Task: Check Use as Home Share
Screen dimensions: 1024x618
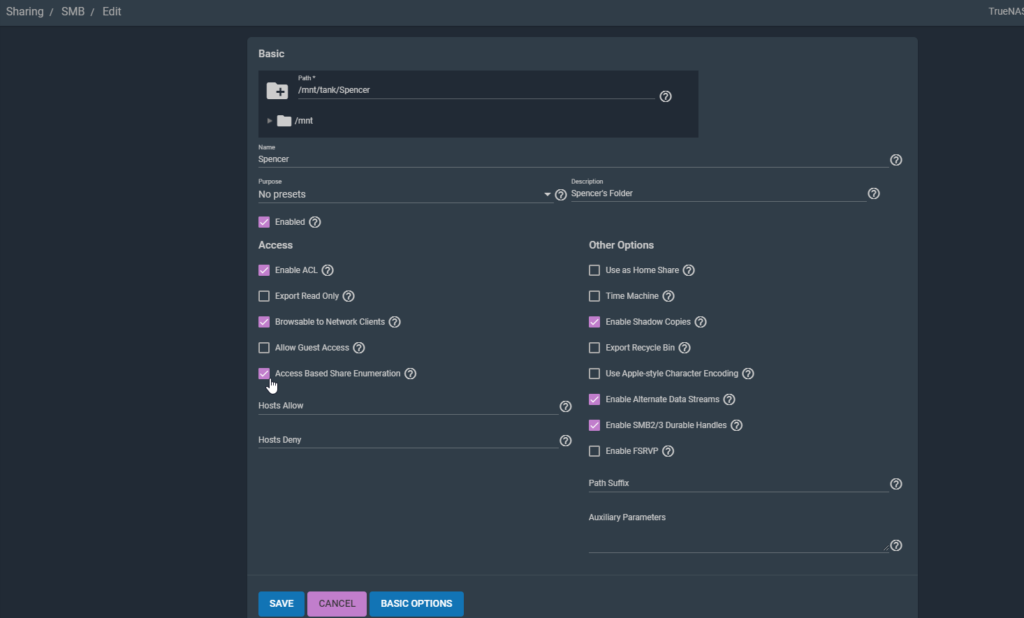Action: pyautogui.click(x=594, y=270)
